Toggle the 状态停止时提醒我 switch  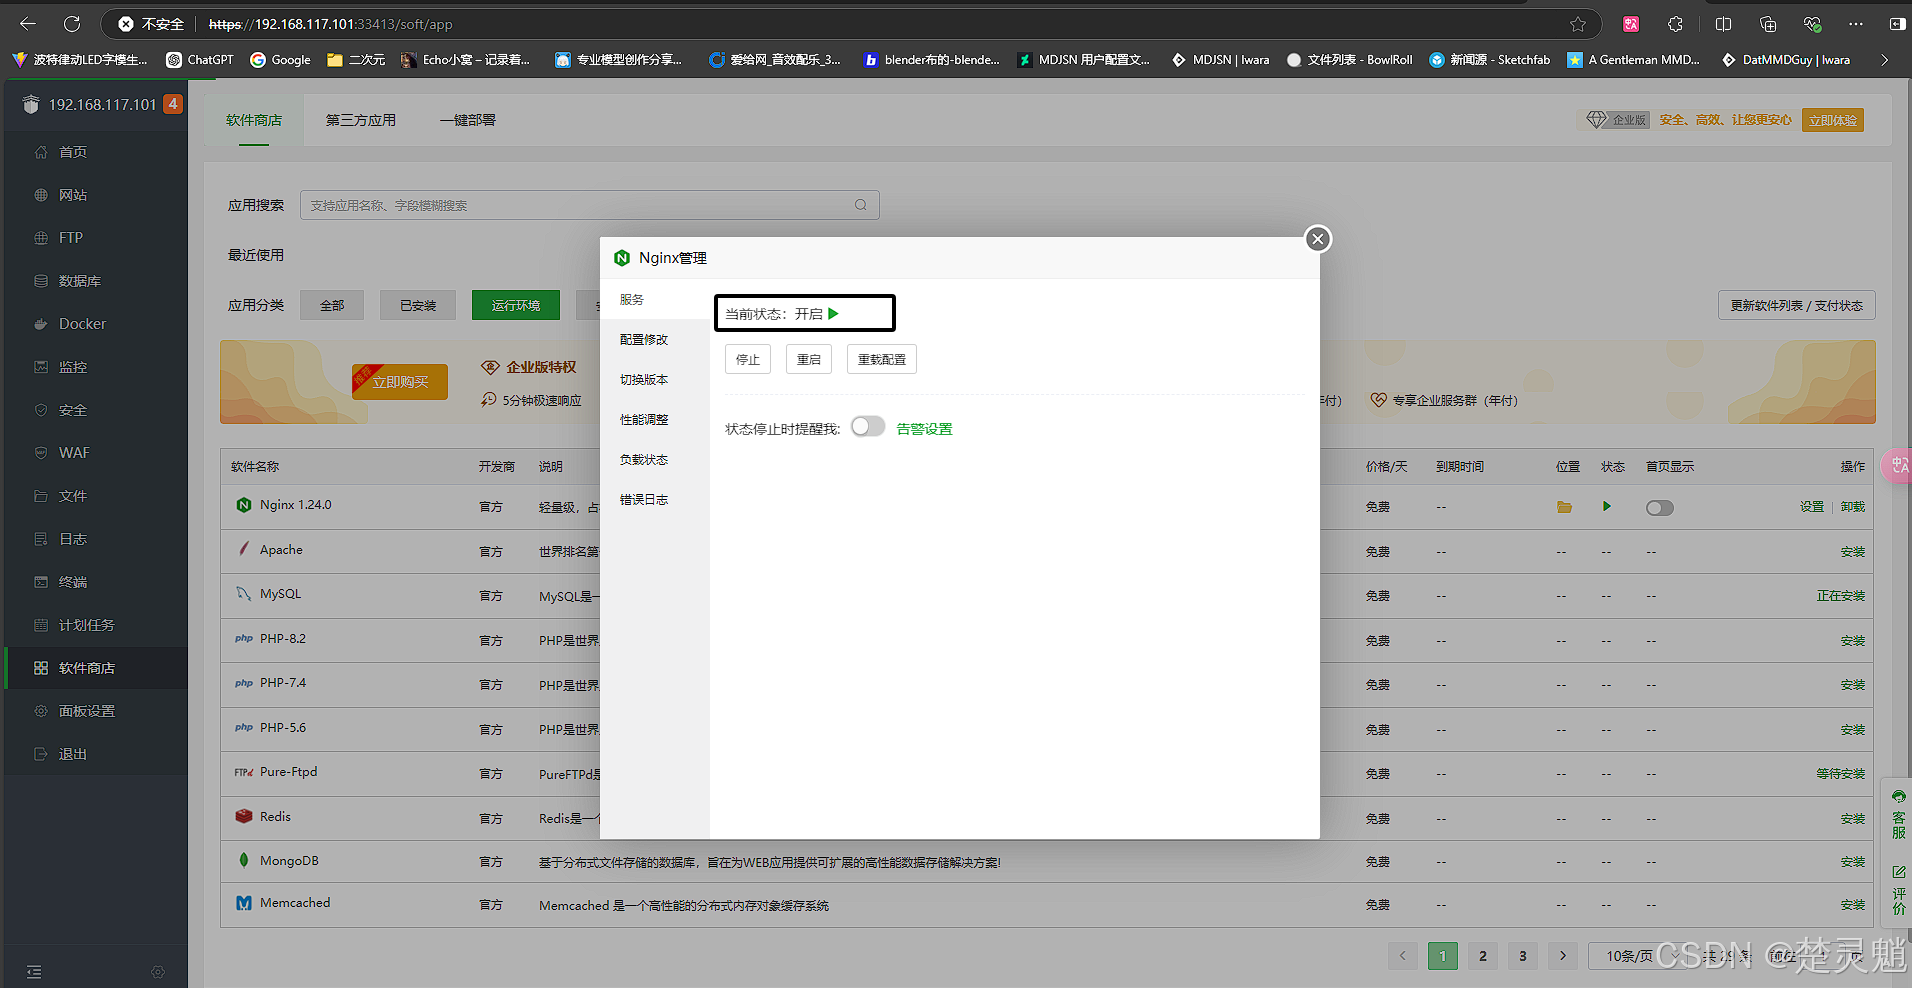tap(868, 427)
